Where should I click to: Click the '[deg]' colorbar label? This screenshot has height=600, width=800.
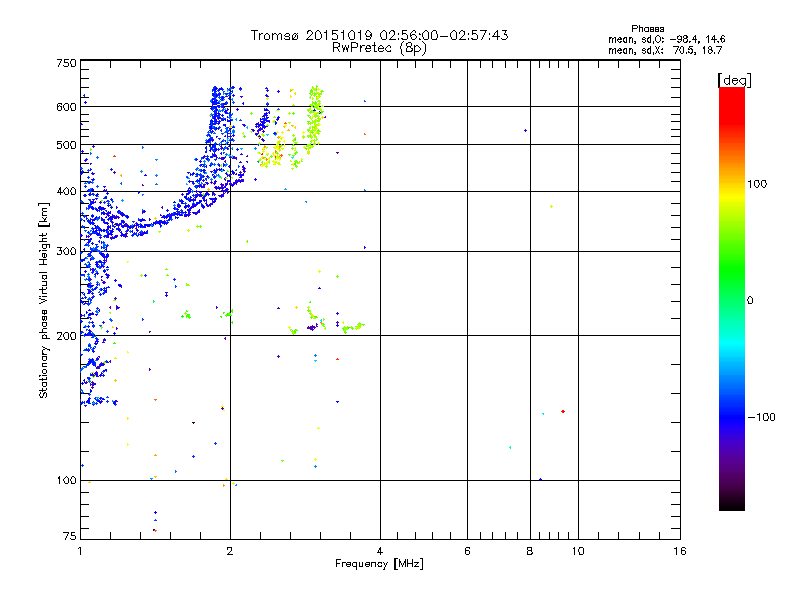734,80
